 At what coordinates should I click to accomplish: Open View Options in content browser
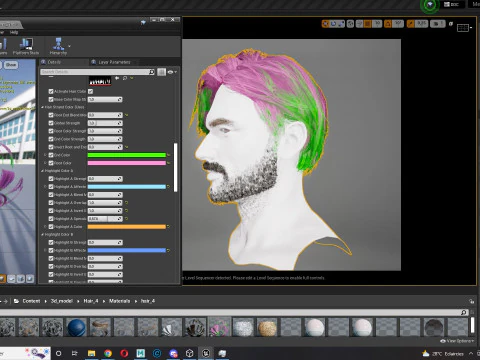(x=457, y=341)
